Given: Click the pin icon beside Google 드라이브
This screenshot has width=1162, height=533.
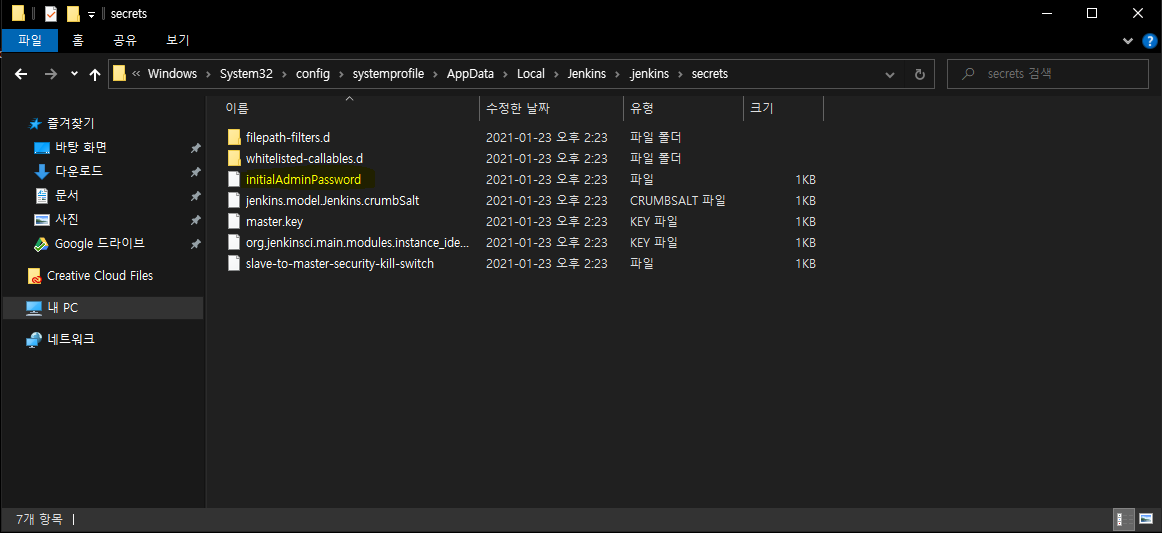Looking at the screenshot, I should click(195, 244).
